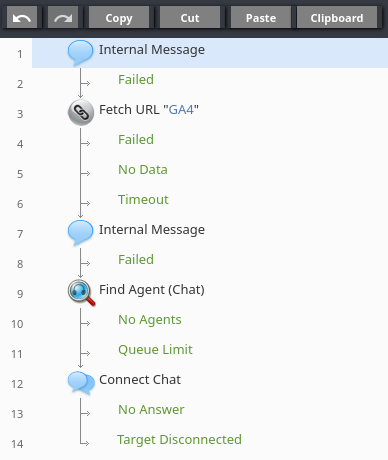Click the Fetch URL chain-link icon
This screenshot has height=460, width=388.
point(81,112)
